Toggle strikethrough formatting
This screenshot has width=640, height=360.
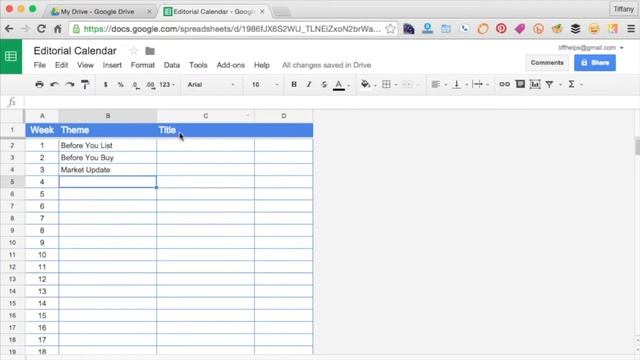tap(324, 84)
